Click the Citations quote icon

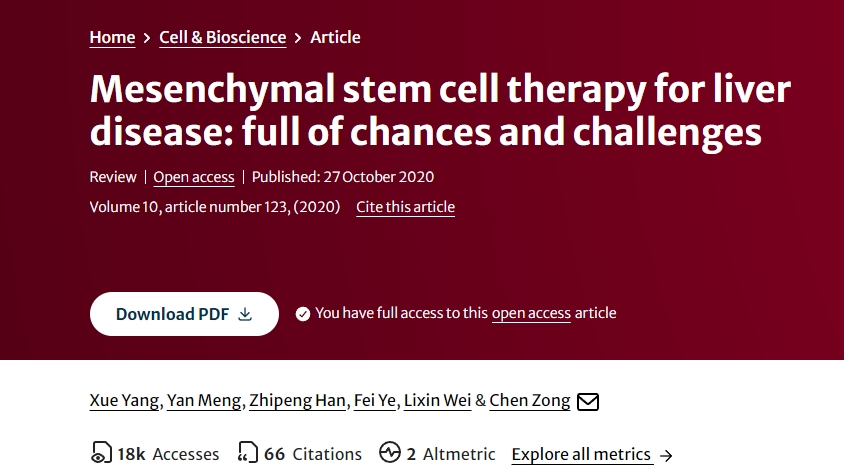point(248,454)
